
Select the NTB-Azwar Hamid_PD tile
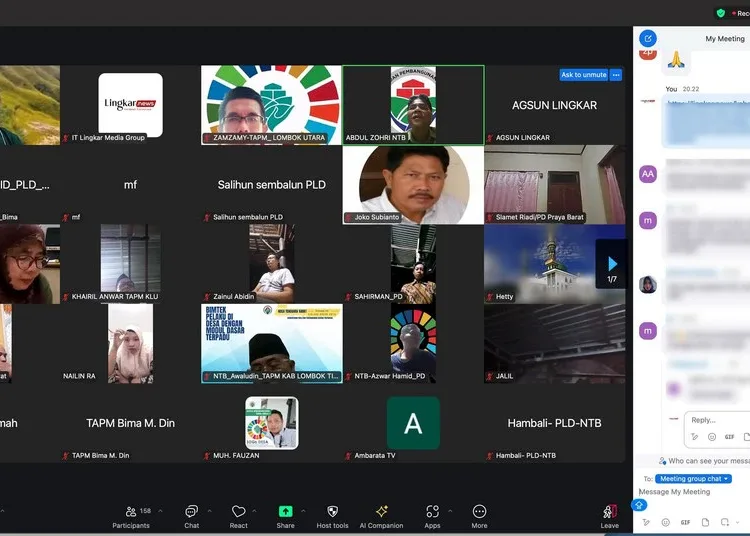click(x=413, y=343)
